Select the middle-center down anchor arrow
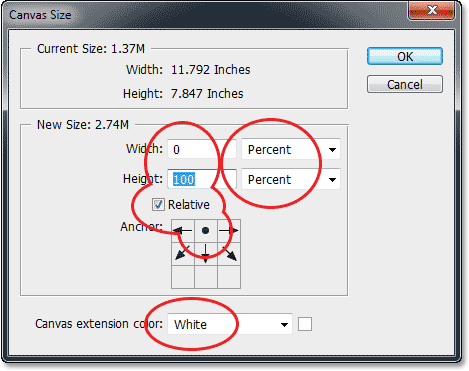Viewport: 469px width, 371px height. (206, 254)
